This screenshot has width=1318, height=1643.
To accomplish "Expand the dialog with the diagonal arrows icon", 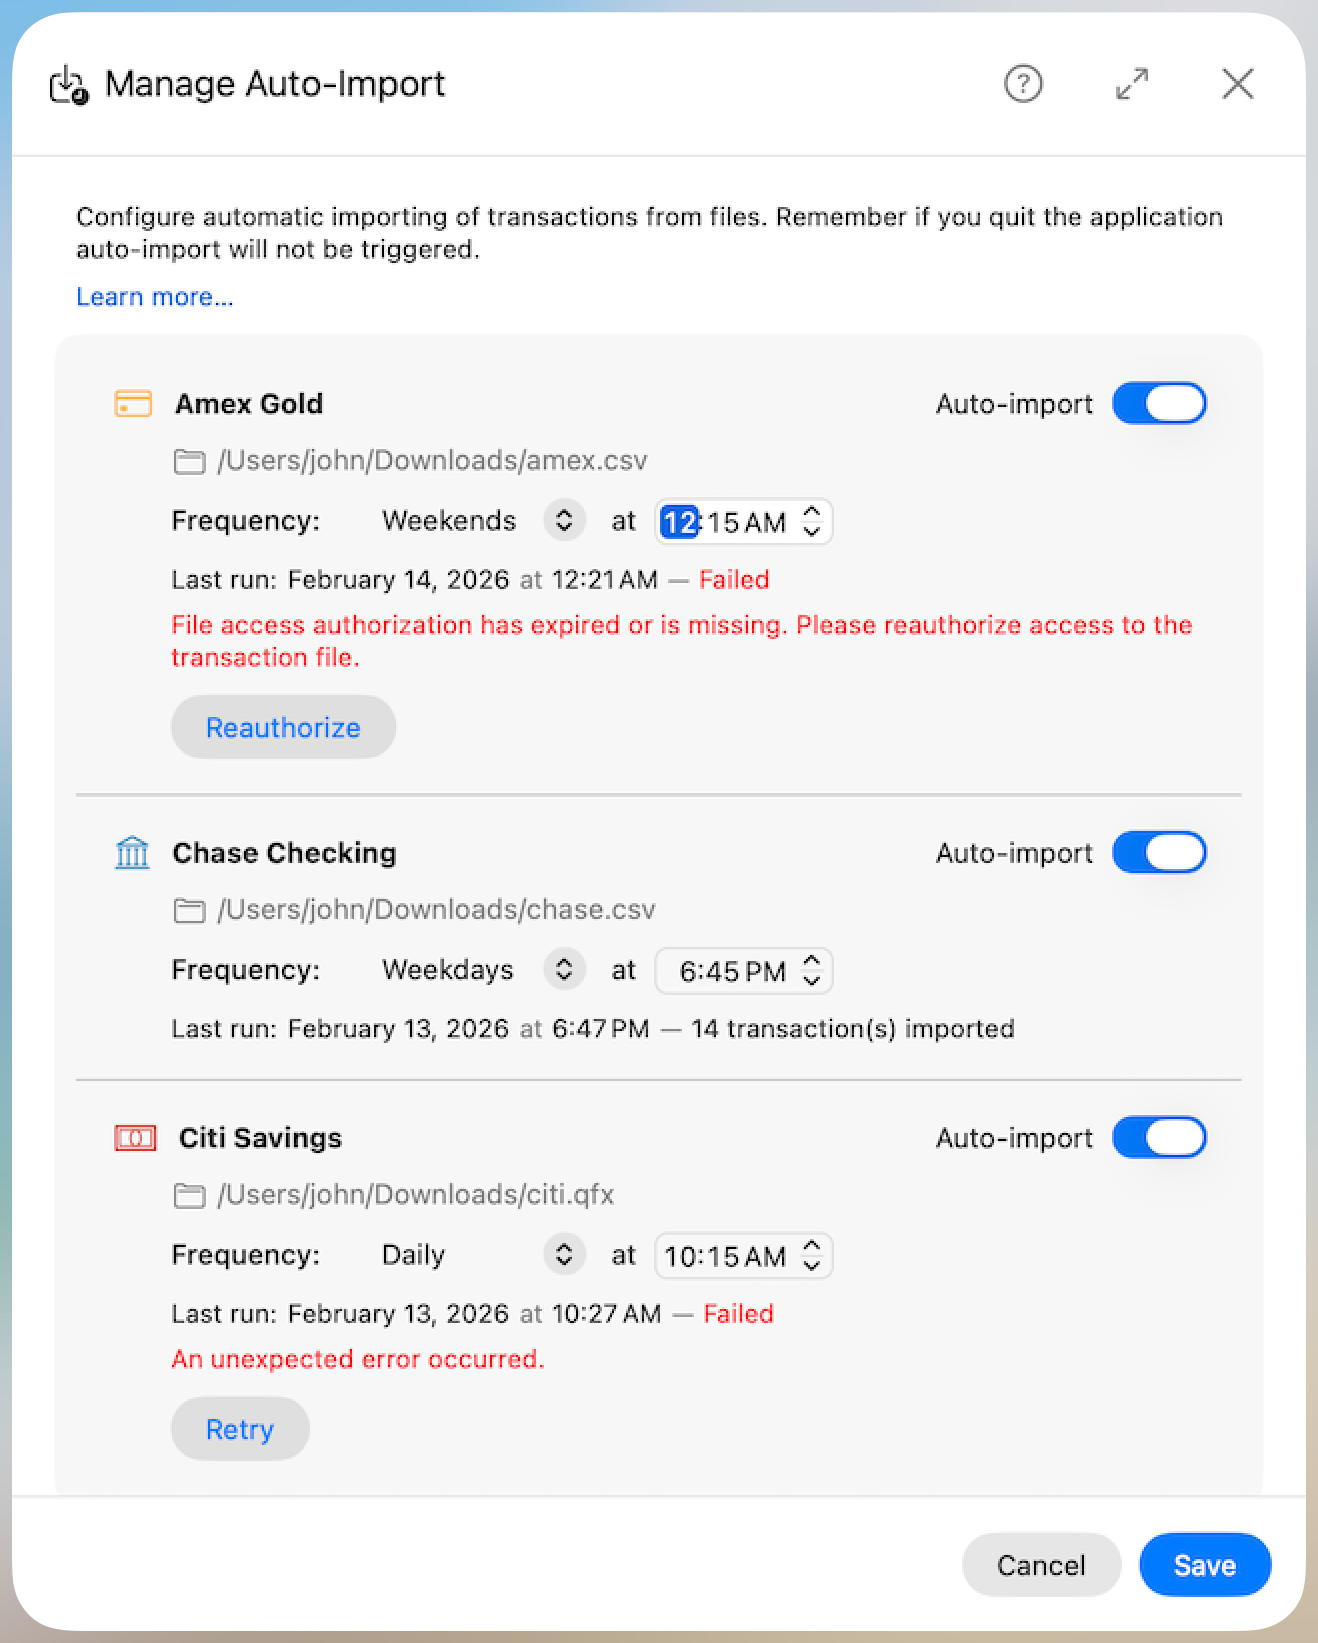I will pos(1131,84).
